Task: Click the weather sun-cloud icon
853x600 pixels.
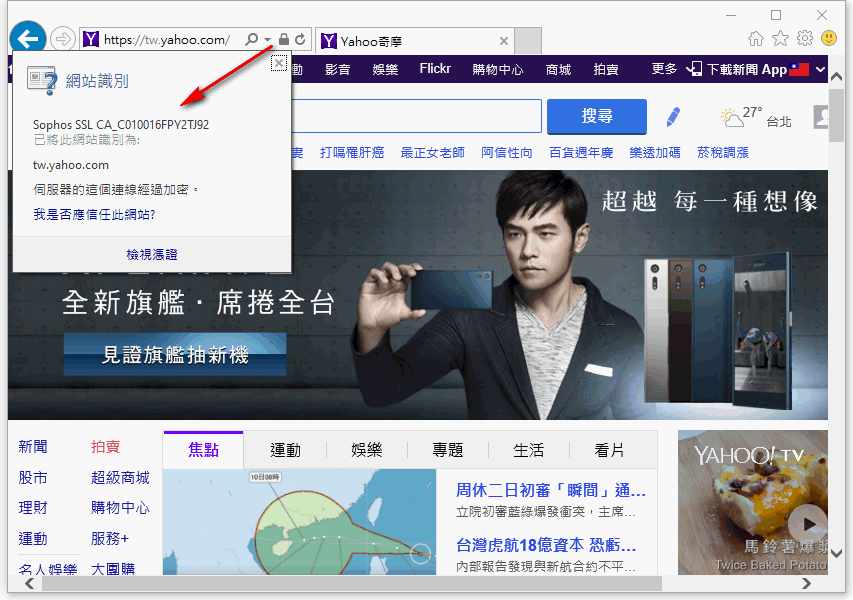Action: click(732, 117)
